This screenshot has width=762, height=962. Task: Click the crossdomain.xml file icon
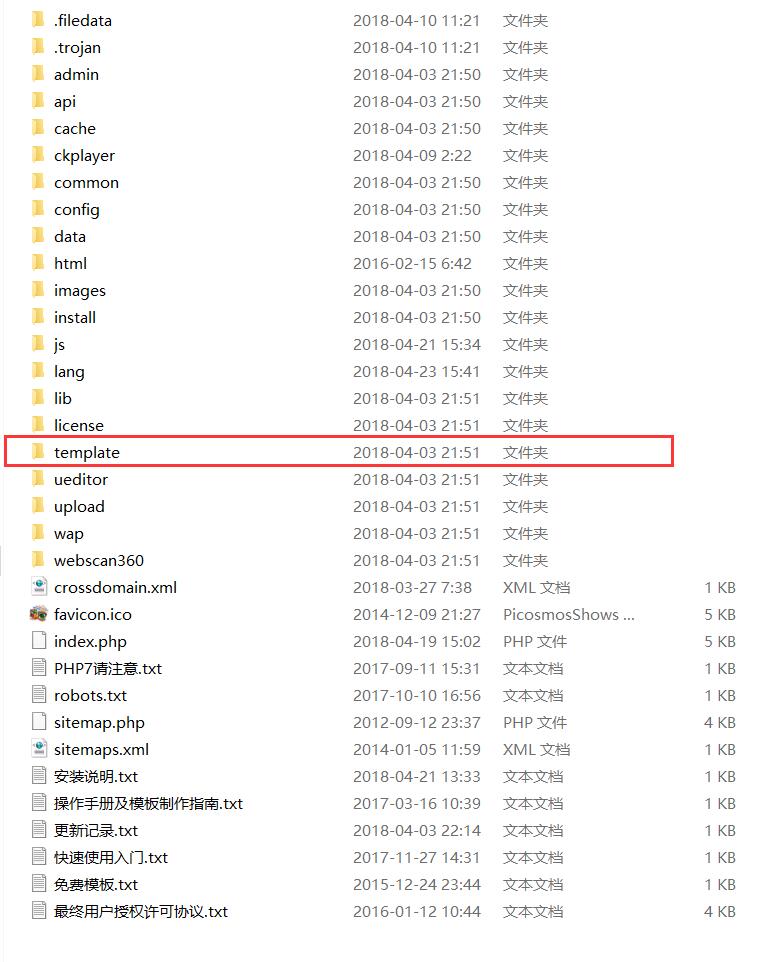39,587
